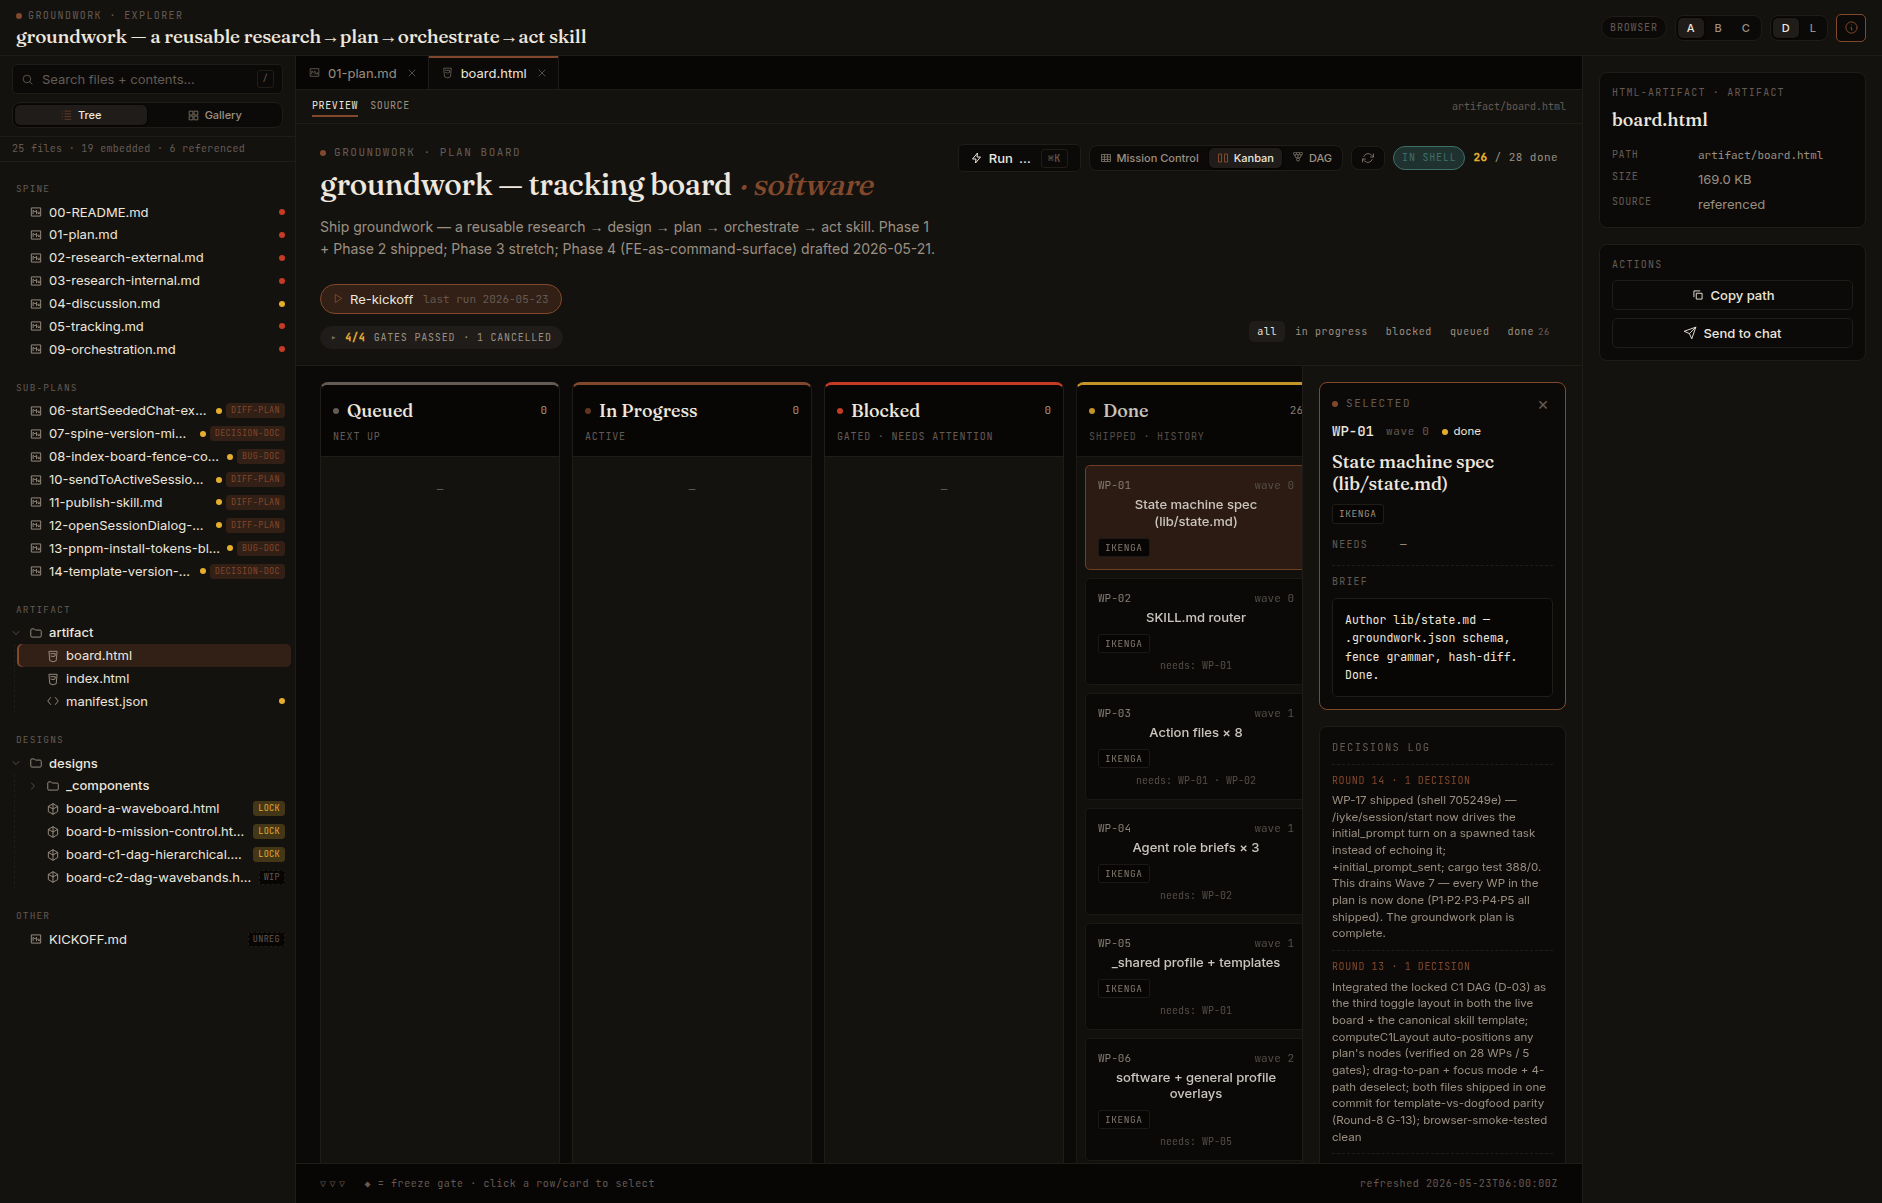Expand the _components folder chevron
Image resolution: width=1882 pixels, height=1203 pixels.
pyautogui.click(x=34, y=786)
